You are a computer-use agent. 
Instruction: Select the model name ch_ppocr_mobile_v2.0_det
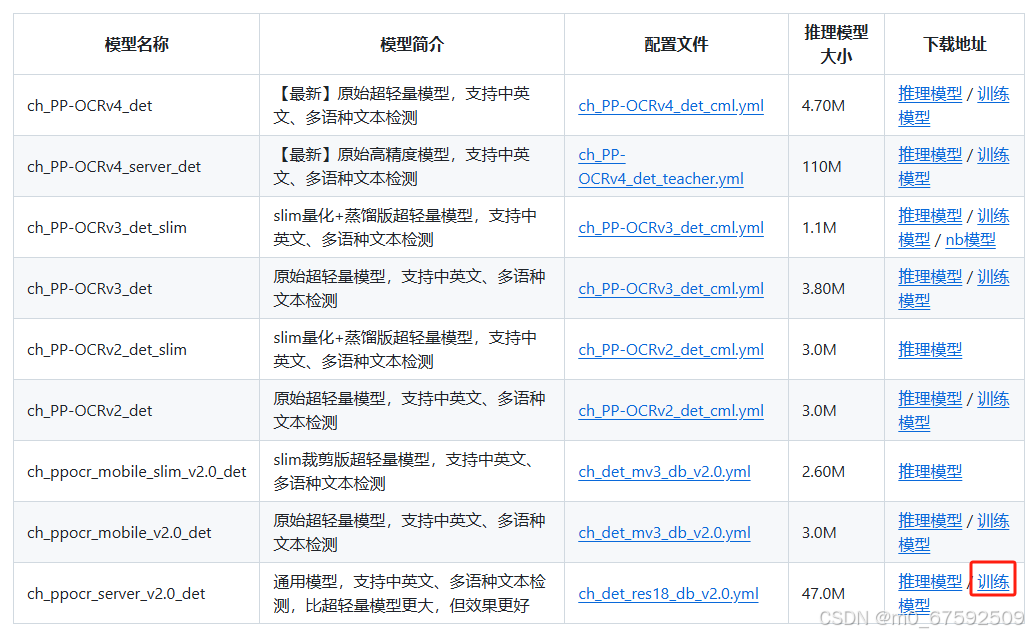tap(119, 532)
